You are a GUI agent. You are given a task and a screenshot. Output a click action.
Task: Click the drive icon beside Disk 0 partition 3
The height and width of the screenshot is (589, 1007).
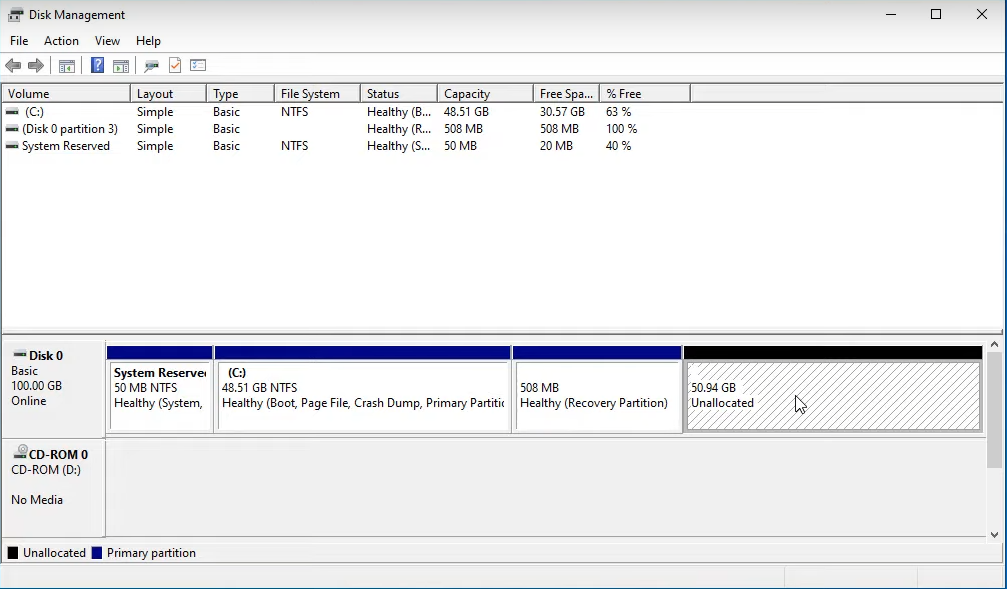coord(12,128)
